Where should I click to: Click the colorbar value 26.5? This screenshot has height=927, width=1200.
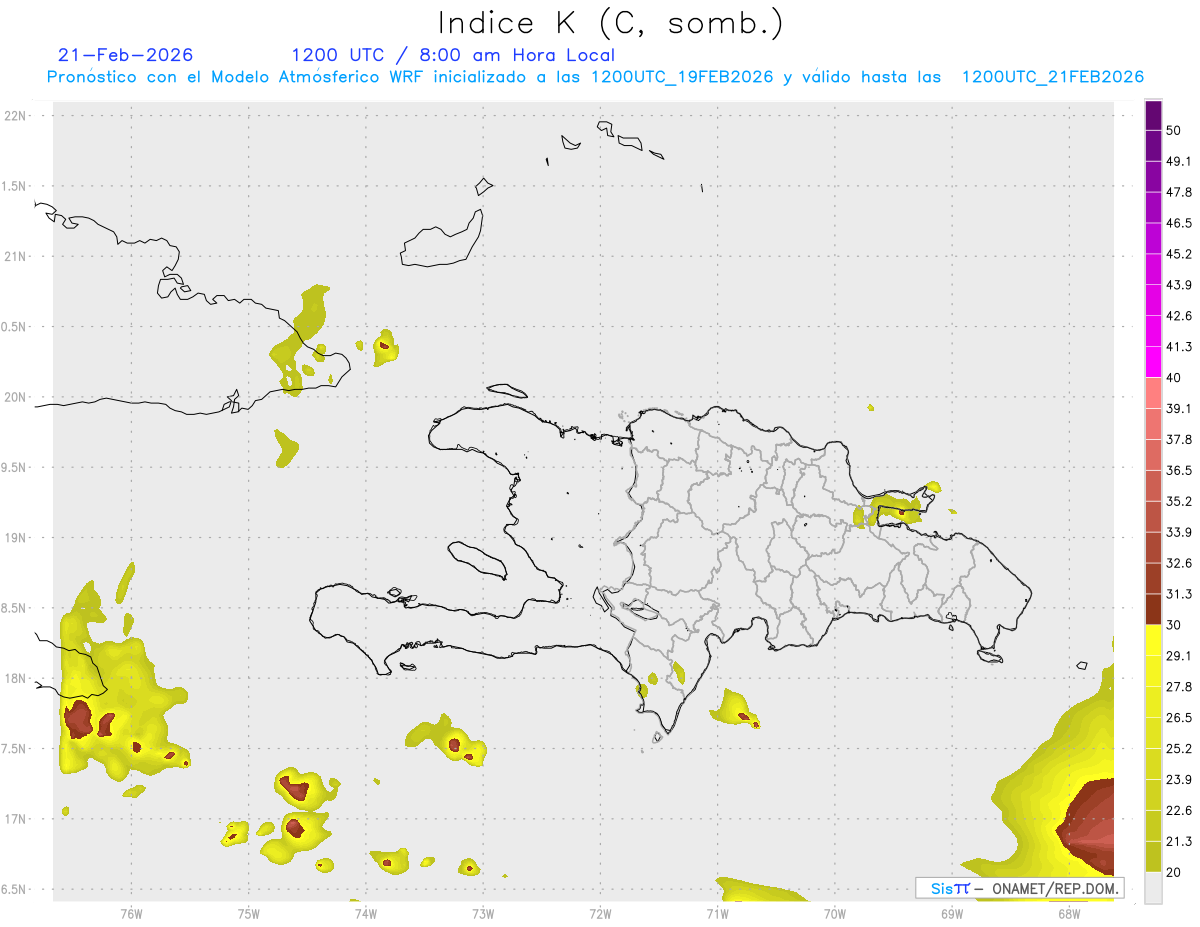click(1179, 718)
